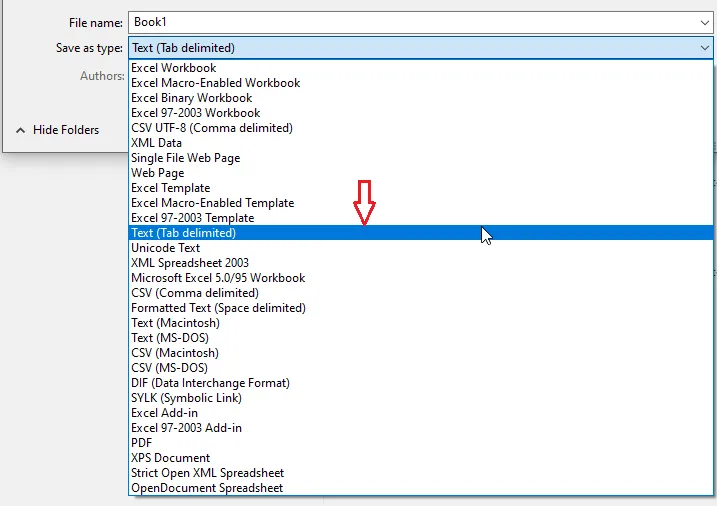Pick Microsoft Excel 5.0/95 Workbook

tap(421, 278)
